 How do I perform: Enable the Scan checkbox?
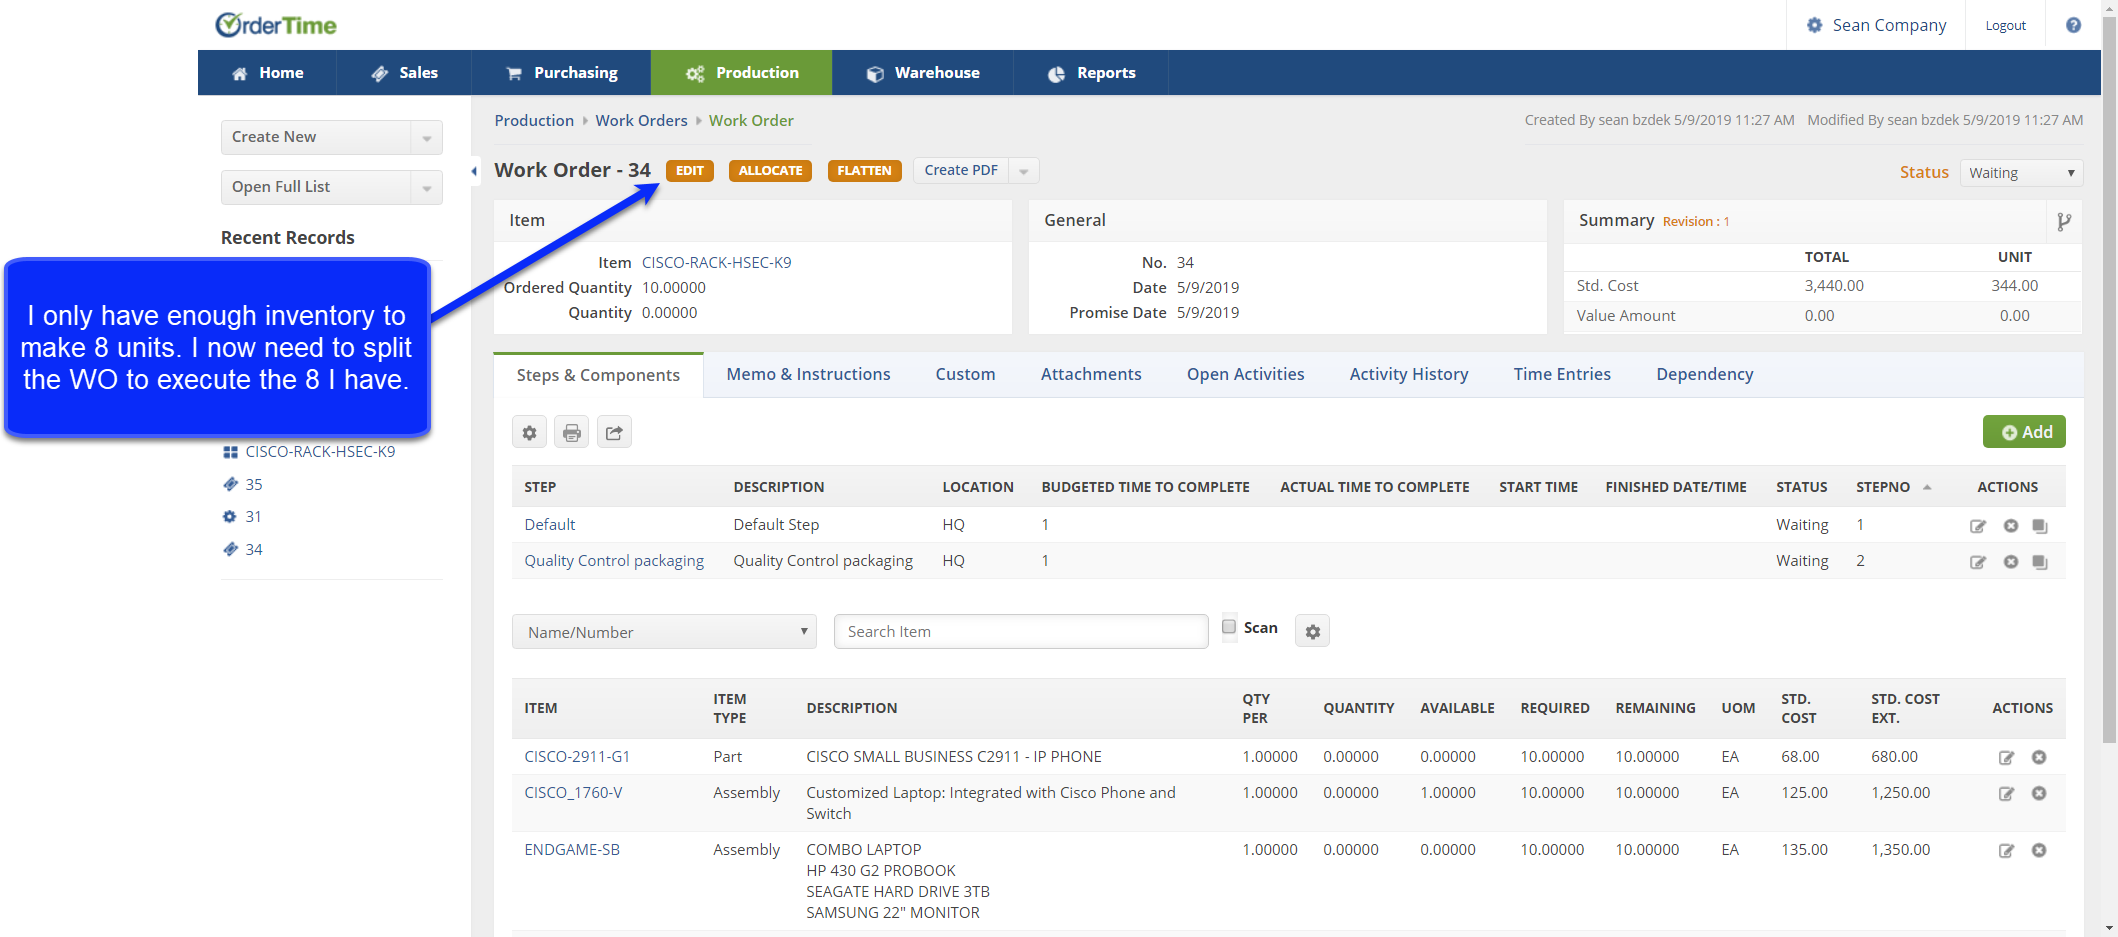tap(1229, 627)
